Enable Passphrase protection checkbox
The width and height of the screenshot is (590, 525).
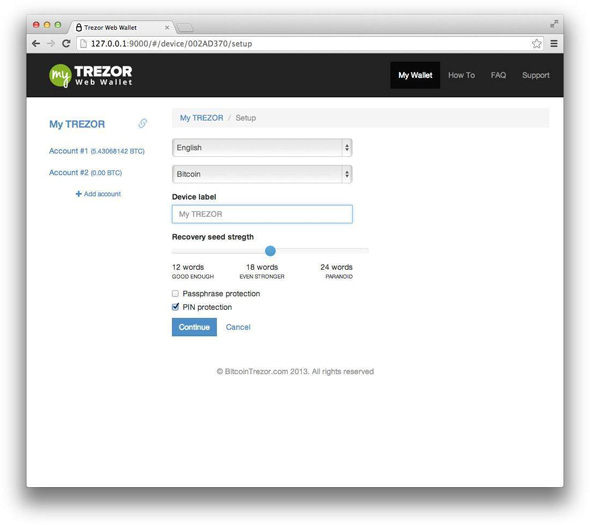click(175, 294)
